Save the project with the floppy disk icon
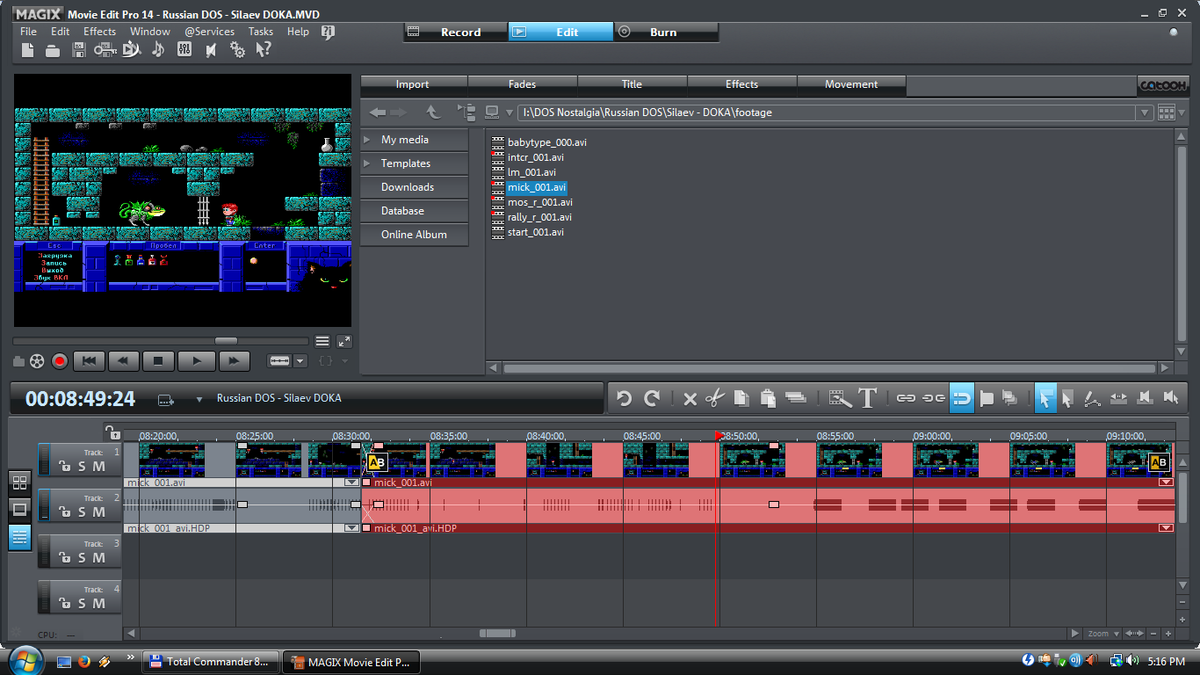The image size is (1200, 675). click(x=79, y=50)
